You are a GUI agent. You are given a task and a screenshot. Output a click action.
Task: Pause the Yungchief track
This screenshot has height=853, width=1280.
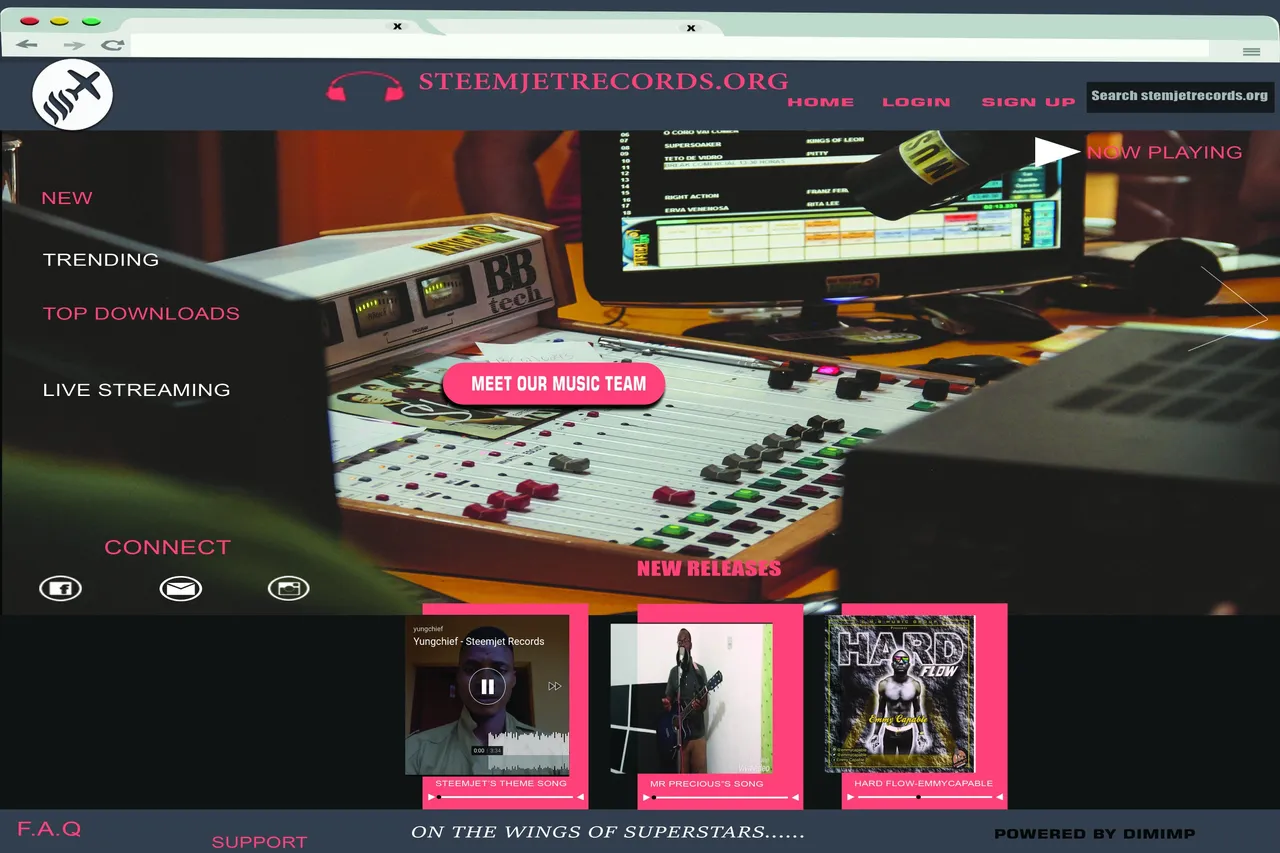pyautogui.click(x=487, y=686)
